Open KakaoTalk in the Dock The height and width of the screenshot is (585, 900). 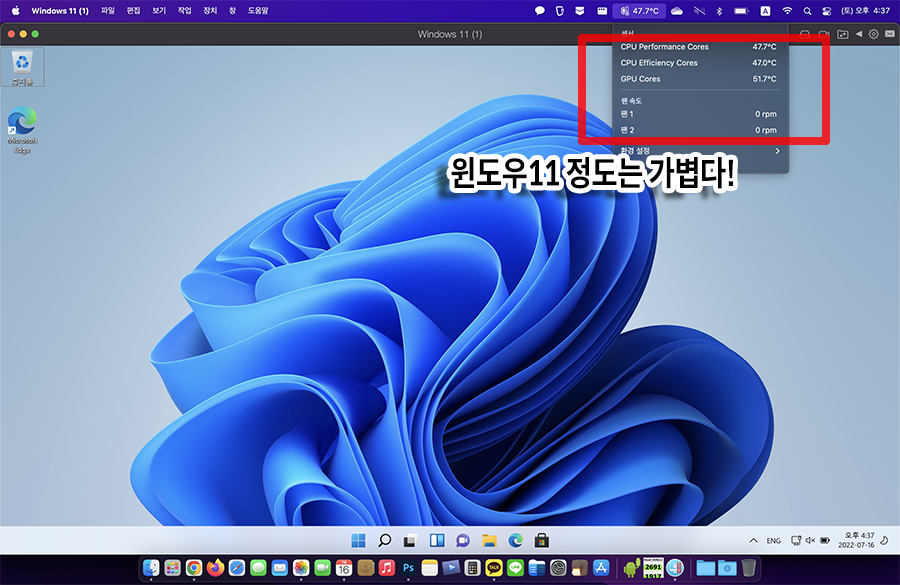pyautogui.click(x=494, y=568)
